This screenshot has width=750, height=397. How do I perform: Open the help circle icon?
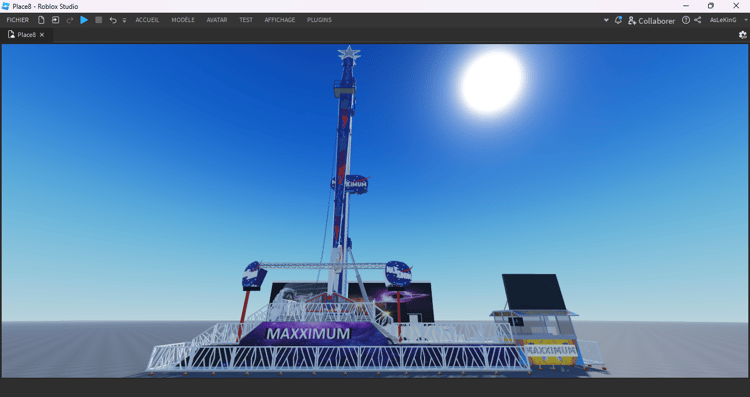[686, 20]
